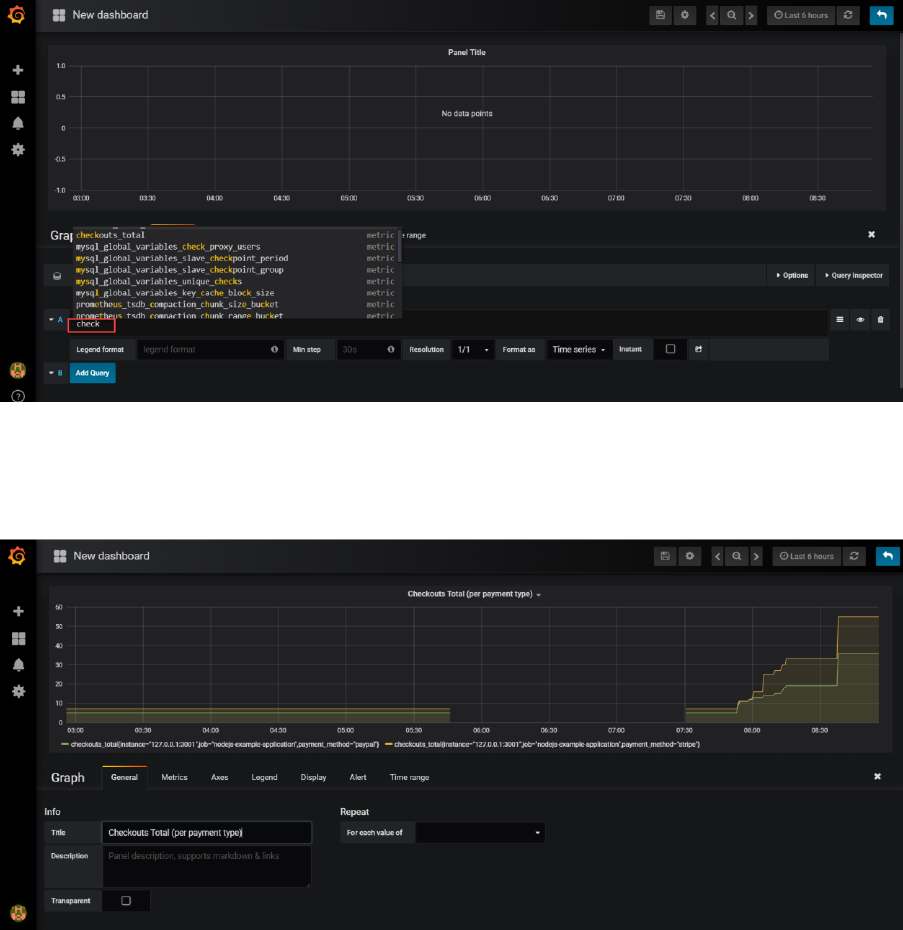The height and width of the screenshot is (930, 903).
Task: Select mysql_global_variables_unique_checks suggestion
Action: pos(236,281)
